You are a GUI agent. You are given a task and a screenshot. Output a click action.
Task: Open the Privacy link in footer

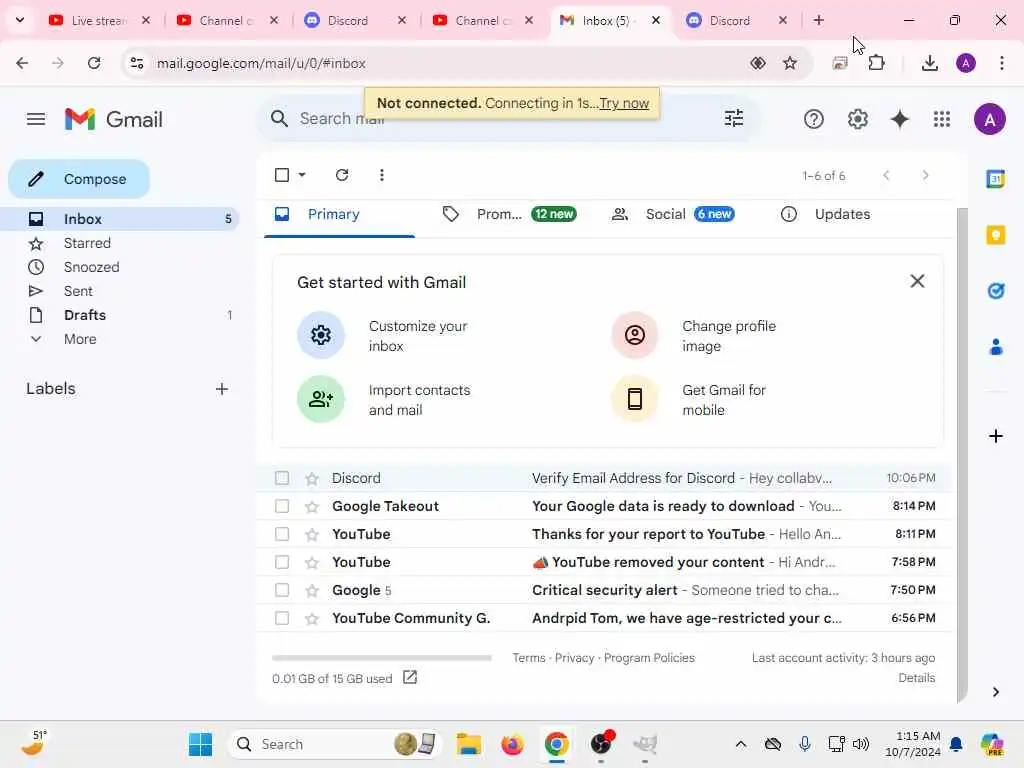click(x=574, y=658)
